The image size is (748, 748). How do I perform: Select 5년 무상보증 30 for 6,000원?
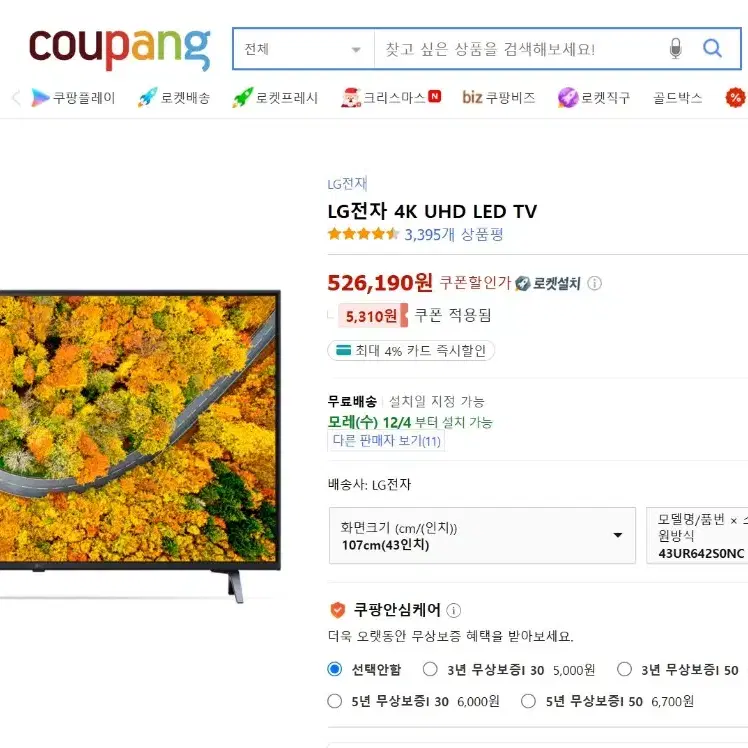[x=334, y=701]
